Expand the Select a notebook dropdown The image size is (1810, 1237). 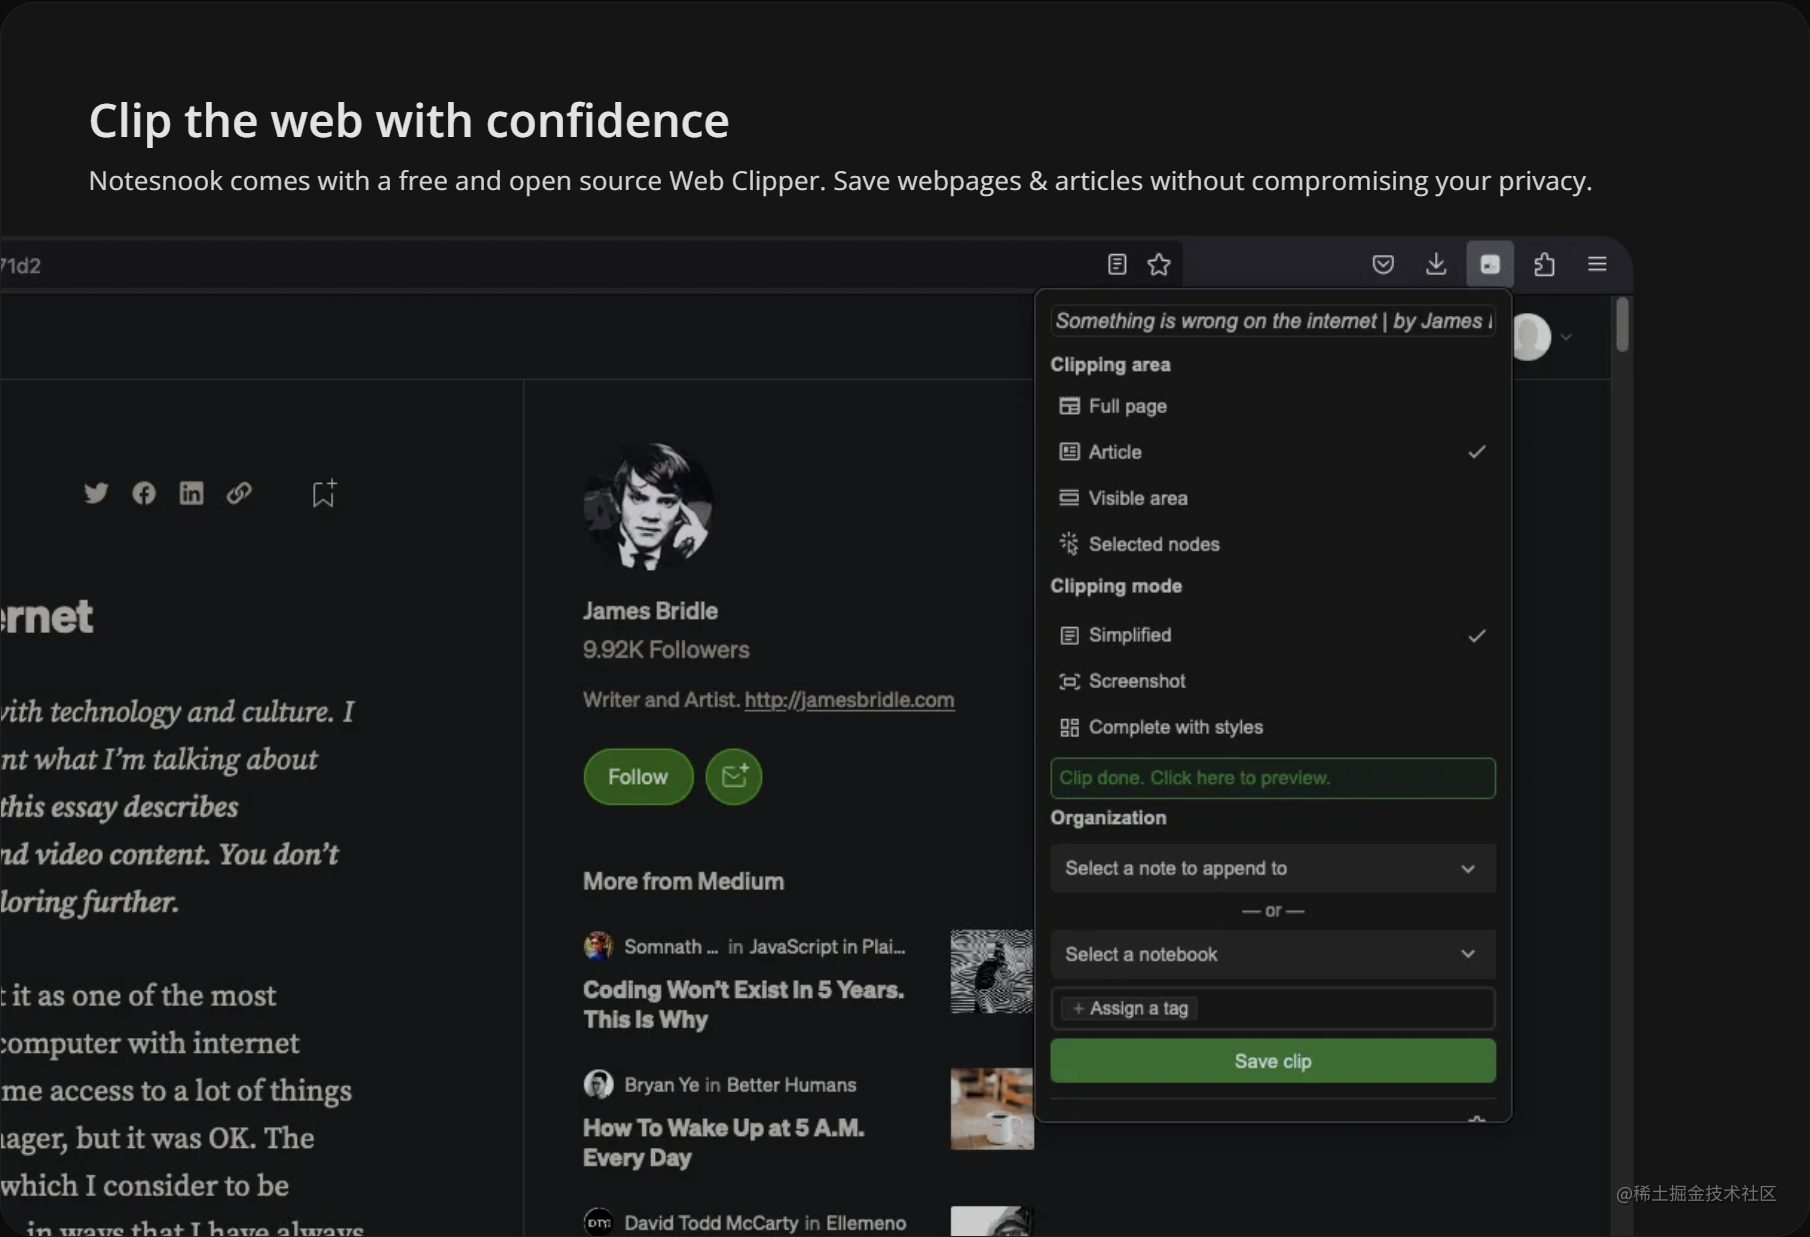pyautogui.click(x=1273, y=954)
